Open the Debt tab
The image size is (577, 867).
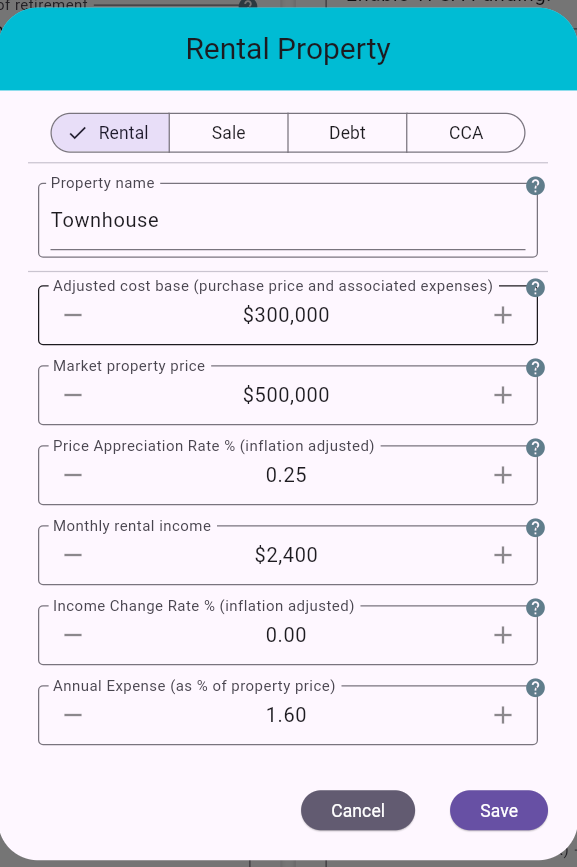coord(347,132)
